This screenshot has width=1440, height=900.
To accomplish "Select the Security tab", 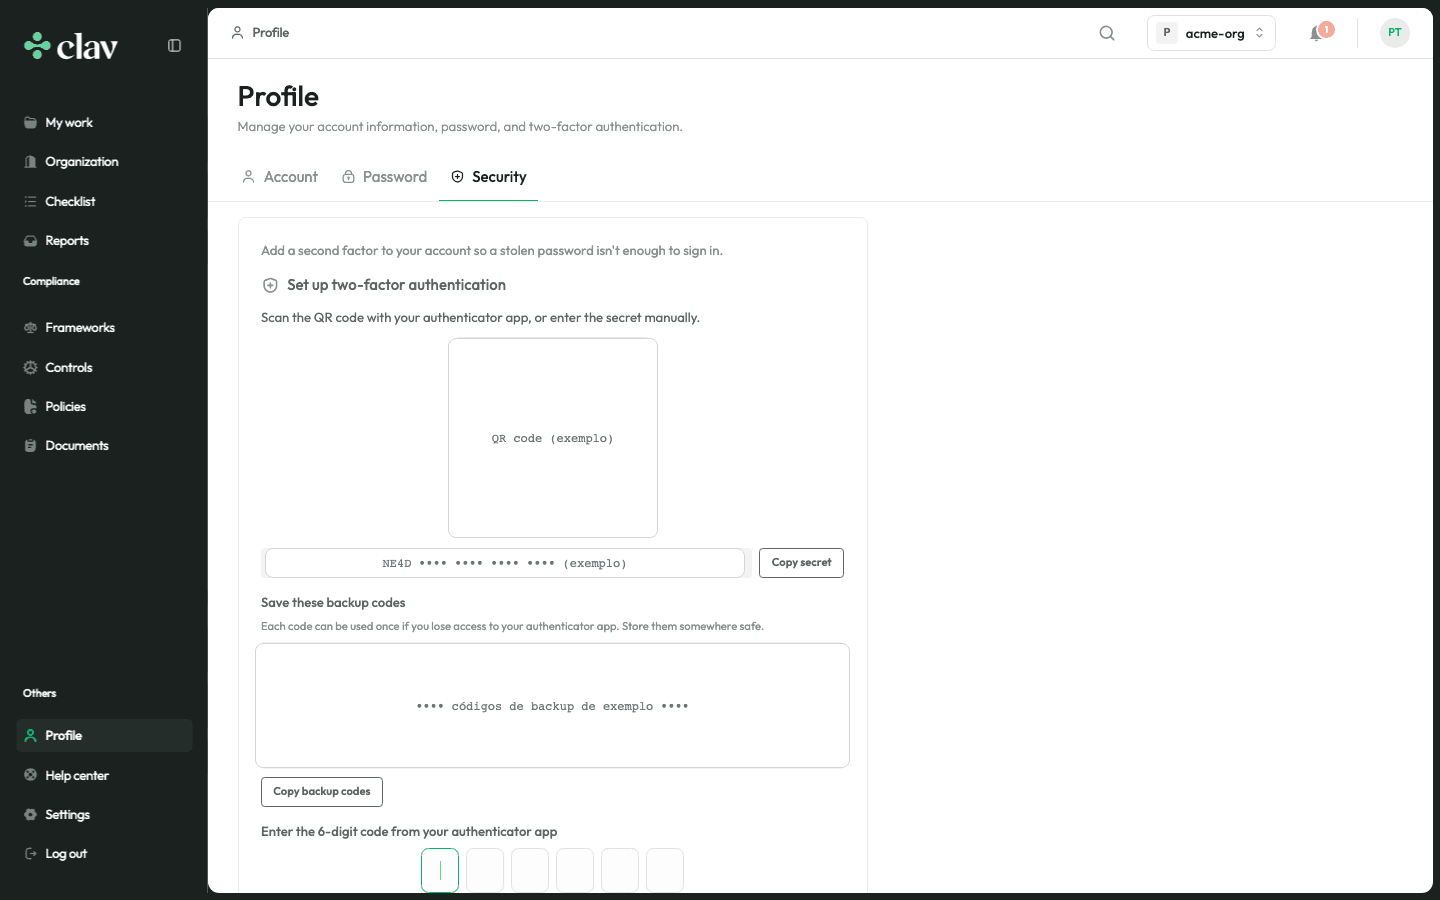I will click(489, 177).
